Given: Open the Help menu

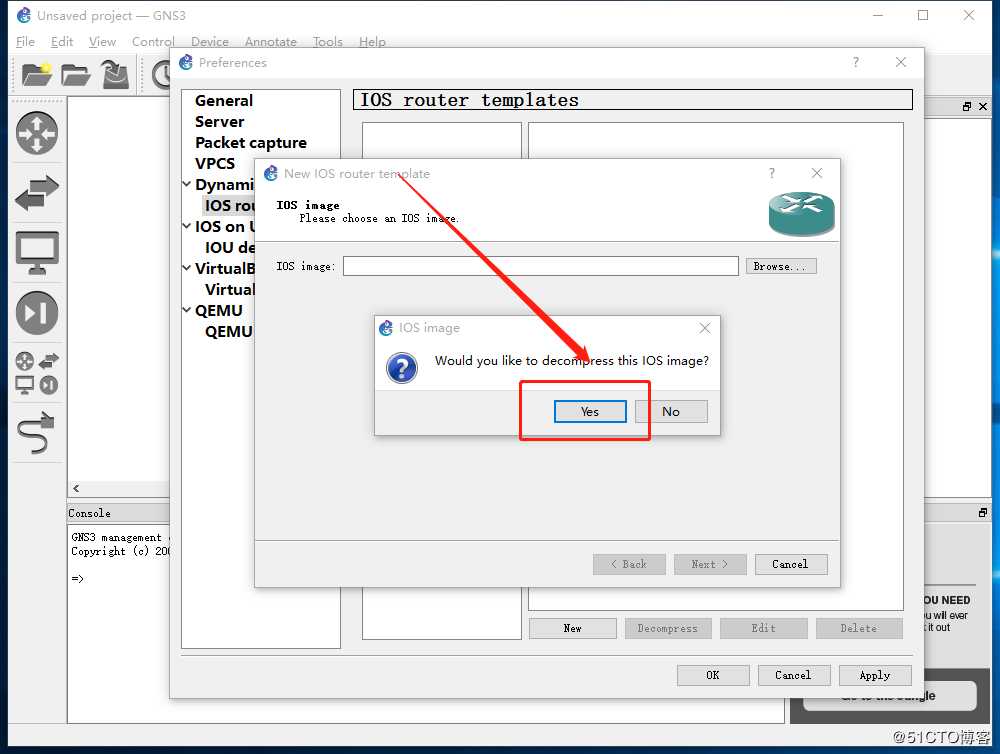Looking at the screenshot, I should 372,41.
